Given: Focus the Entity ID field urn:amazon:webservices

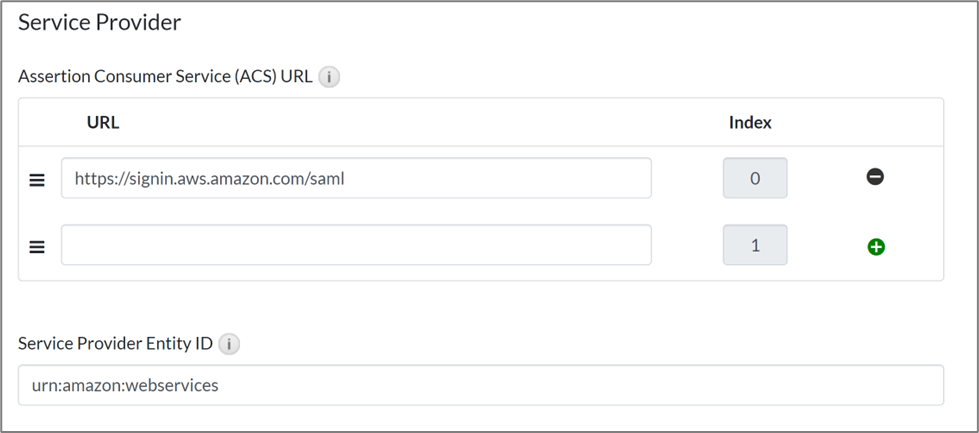Looking at the screenshot, I should 600,384.
